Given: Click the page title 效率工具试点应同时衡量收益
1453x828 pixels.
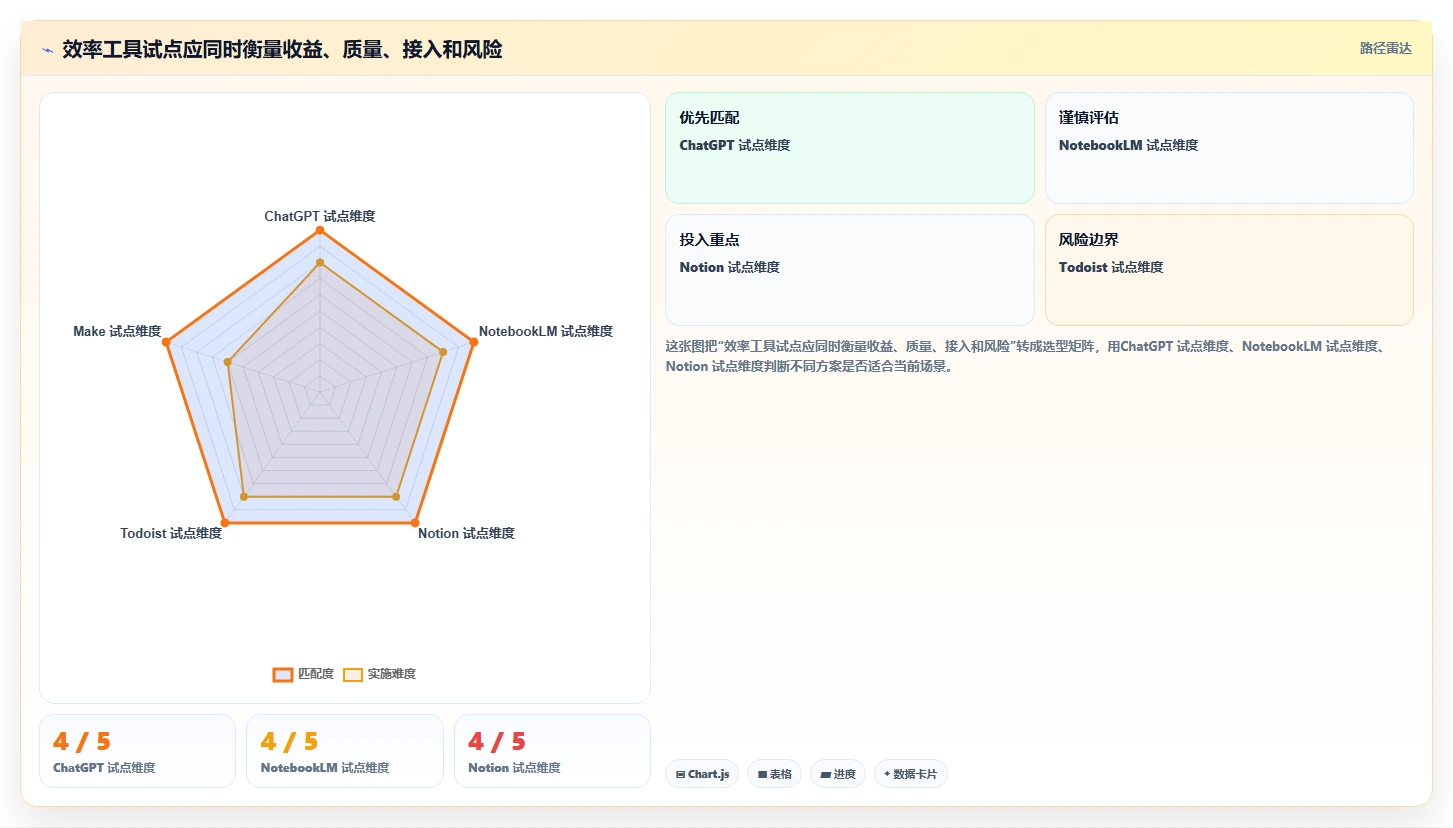Looking at the screenshot, I should click(x=282, y=49).
